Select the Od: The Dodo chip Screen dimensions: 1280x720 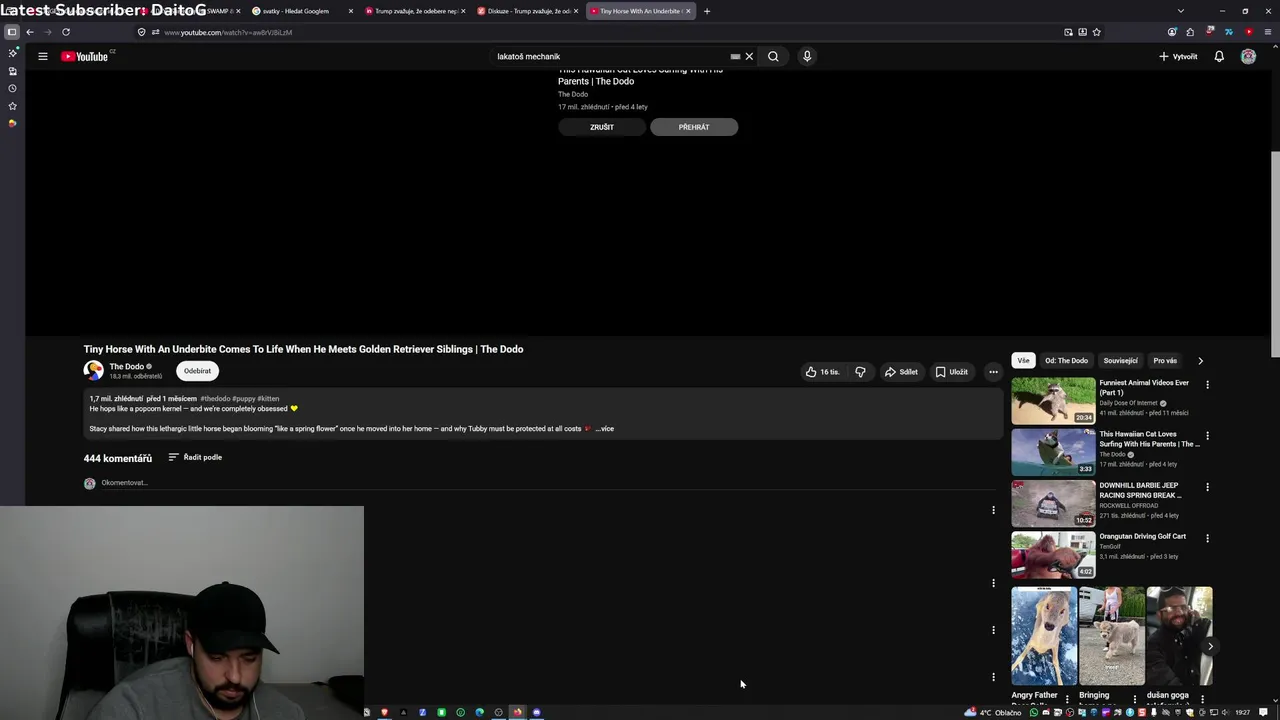click(1066, 361)
